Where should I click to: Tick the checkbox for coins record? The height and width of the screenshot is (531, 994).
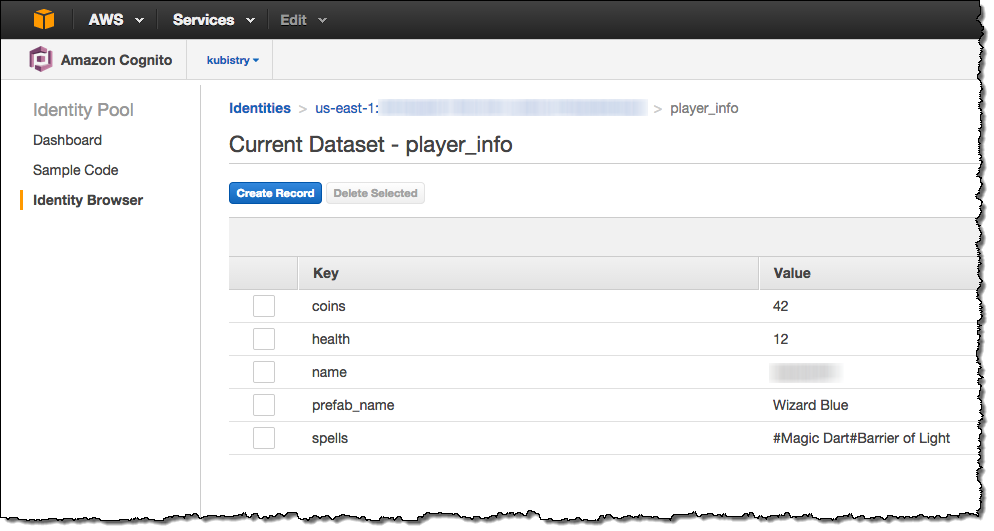(x=264, y=306)
